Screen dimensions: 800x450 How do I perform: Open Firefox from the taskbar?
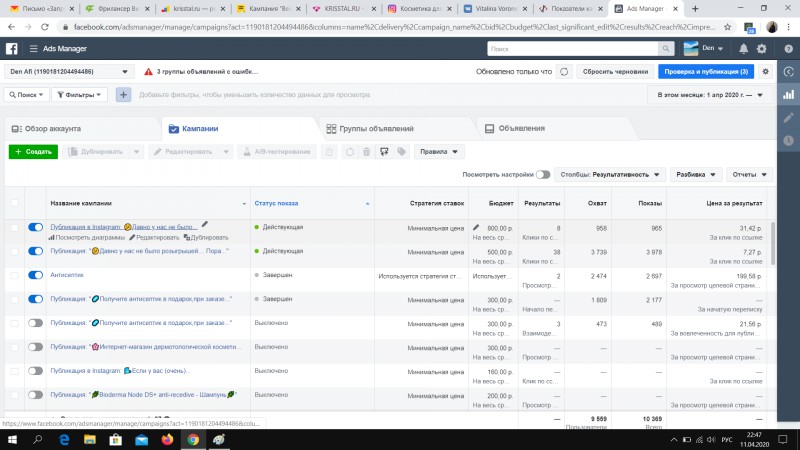tap(167, 439)
